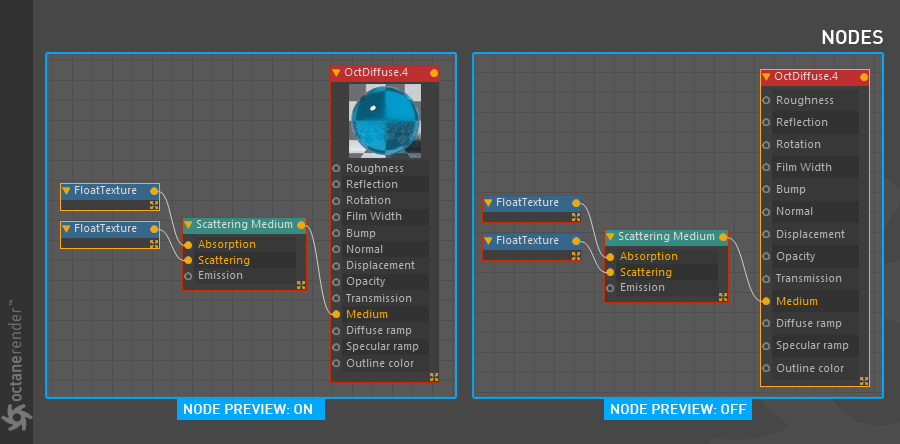900x444 pixels.
Task: Click Film Width label in preview-on OctDiffuse node
Action: [x=374, y=216]
